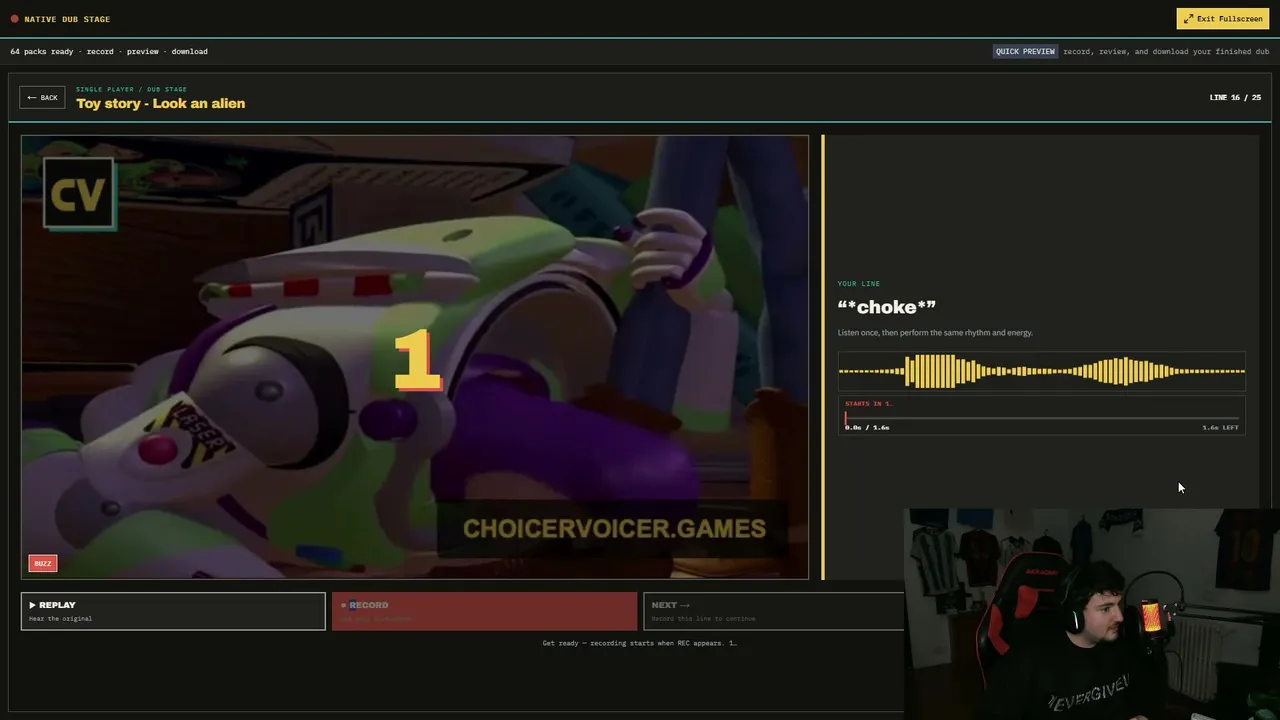This screenshot has width=1280, height=720.
Task: Click the "STARTS IN 1" countdown label
Action: 869,404
